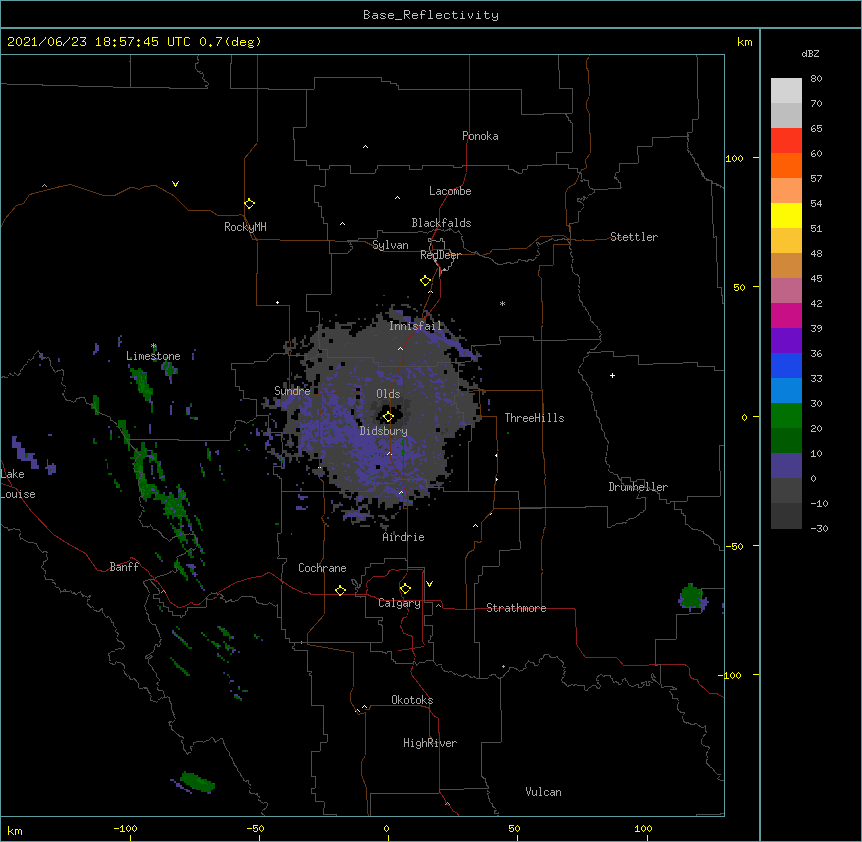Click the Banff town label

[124, 567]
